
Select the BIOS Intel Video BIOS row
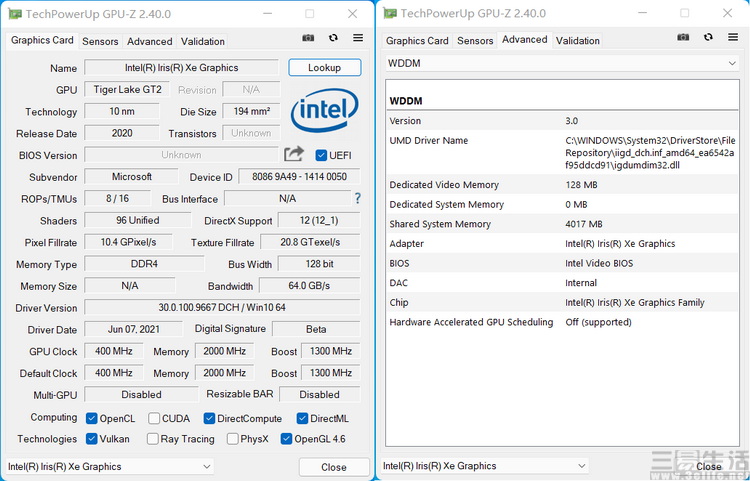562,263
